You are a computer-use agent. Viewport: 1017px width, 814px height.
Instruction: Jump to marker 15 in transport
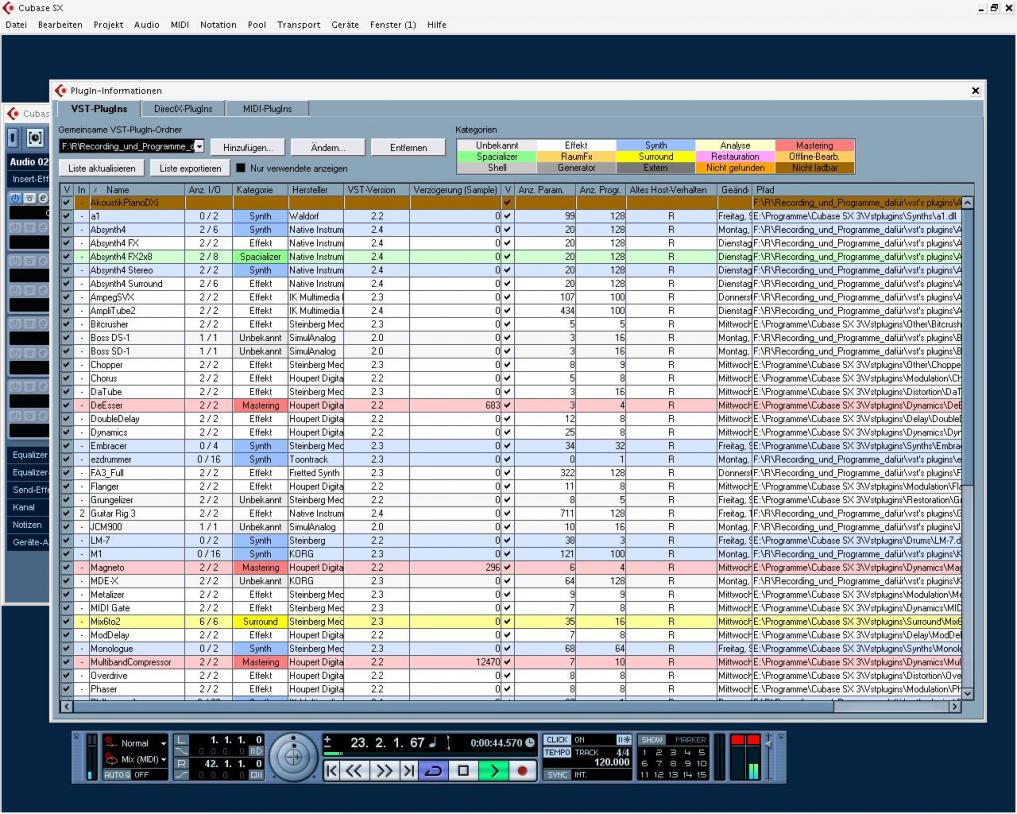click(x=701, y=775)
